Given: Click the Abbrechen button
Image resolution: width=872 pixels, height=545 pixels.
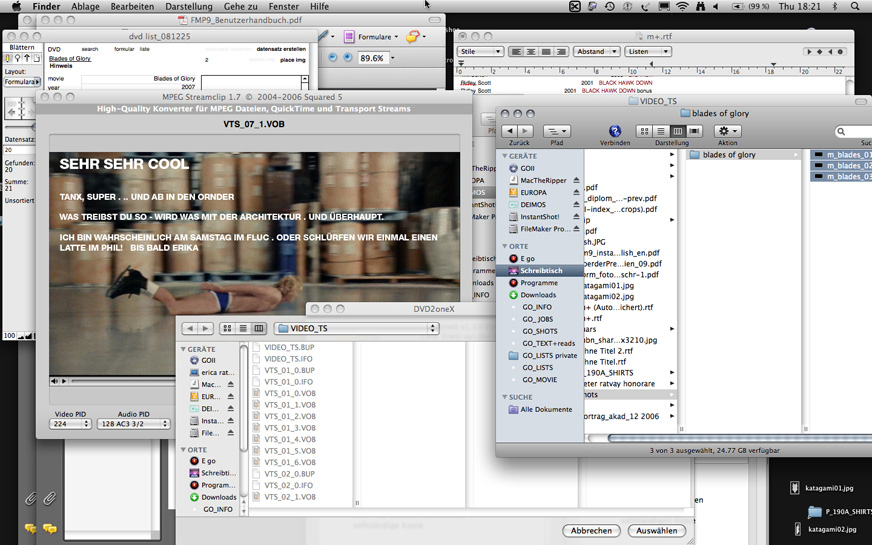Looking at the screenshot, I should coord(591,530).
